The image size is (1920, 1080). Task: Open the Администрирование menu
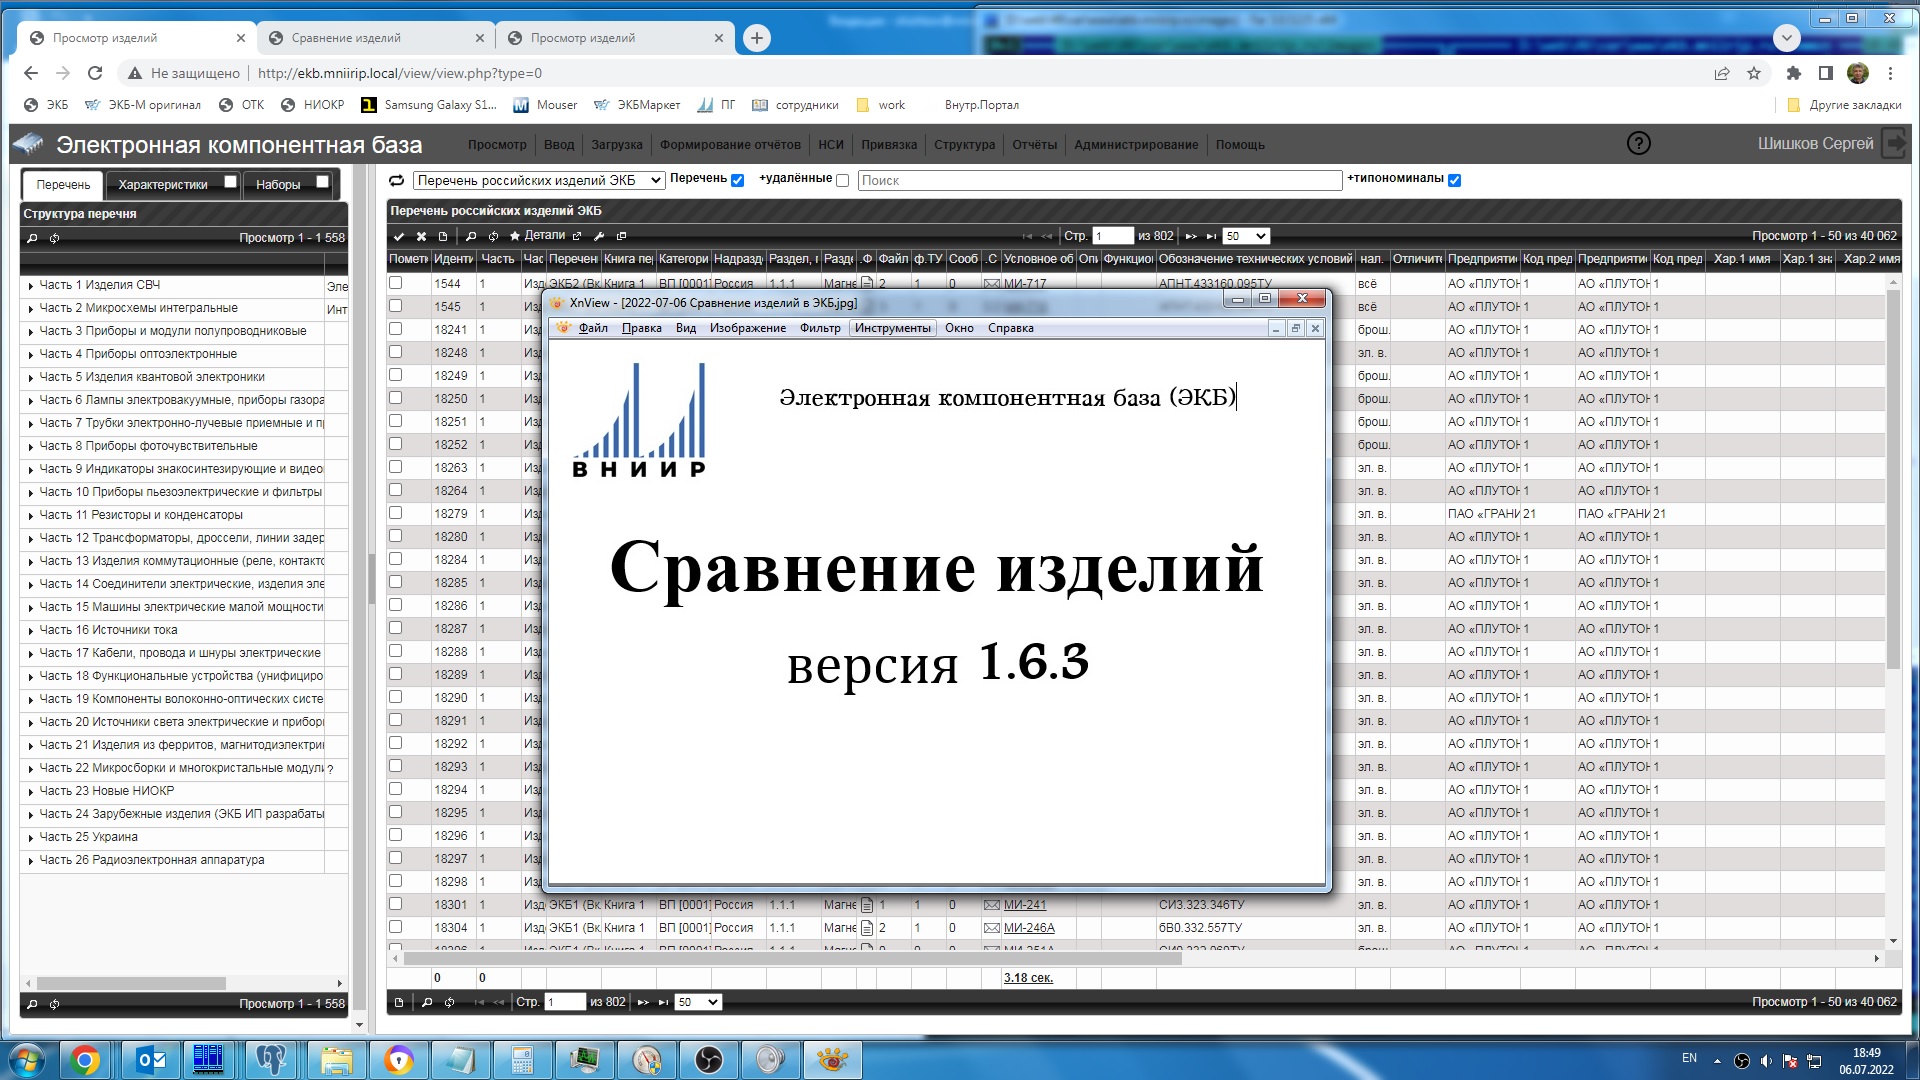click(1136, 145)
